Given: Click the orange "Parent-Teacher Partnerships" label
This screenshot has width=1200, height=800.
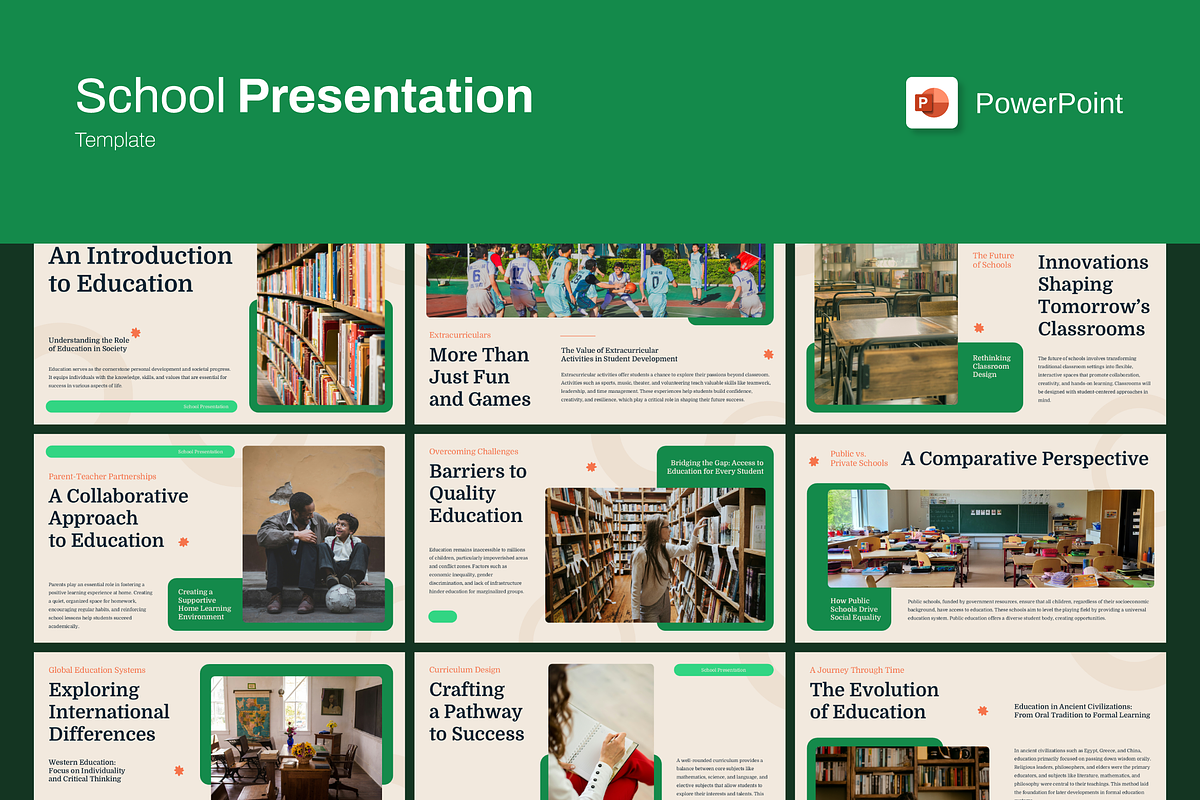Looking at the screenshot, I should pyautogui.click(x=102, y=476).
